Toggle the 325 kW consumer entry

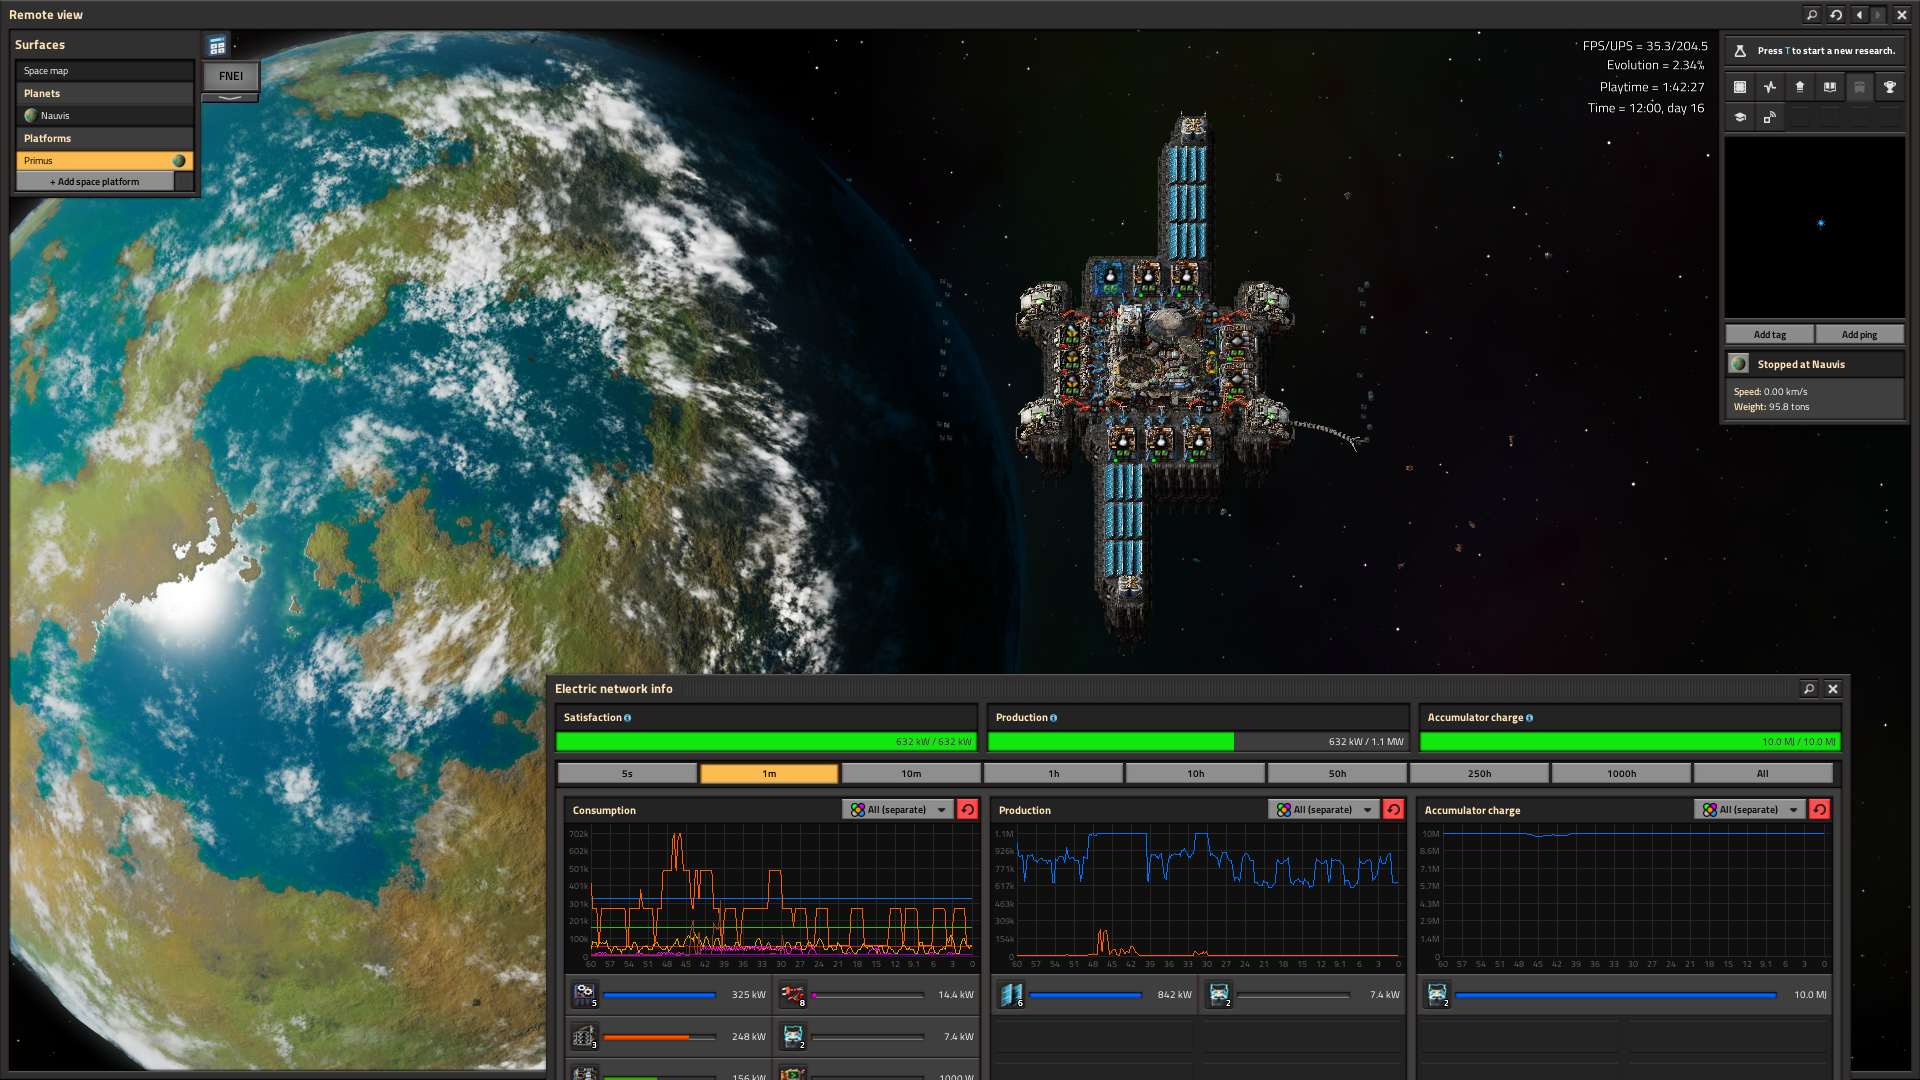[668, 995]
